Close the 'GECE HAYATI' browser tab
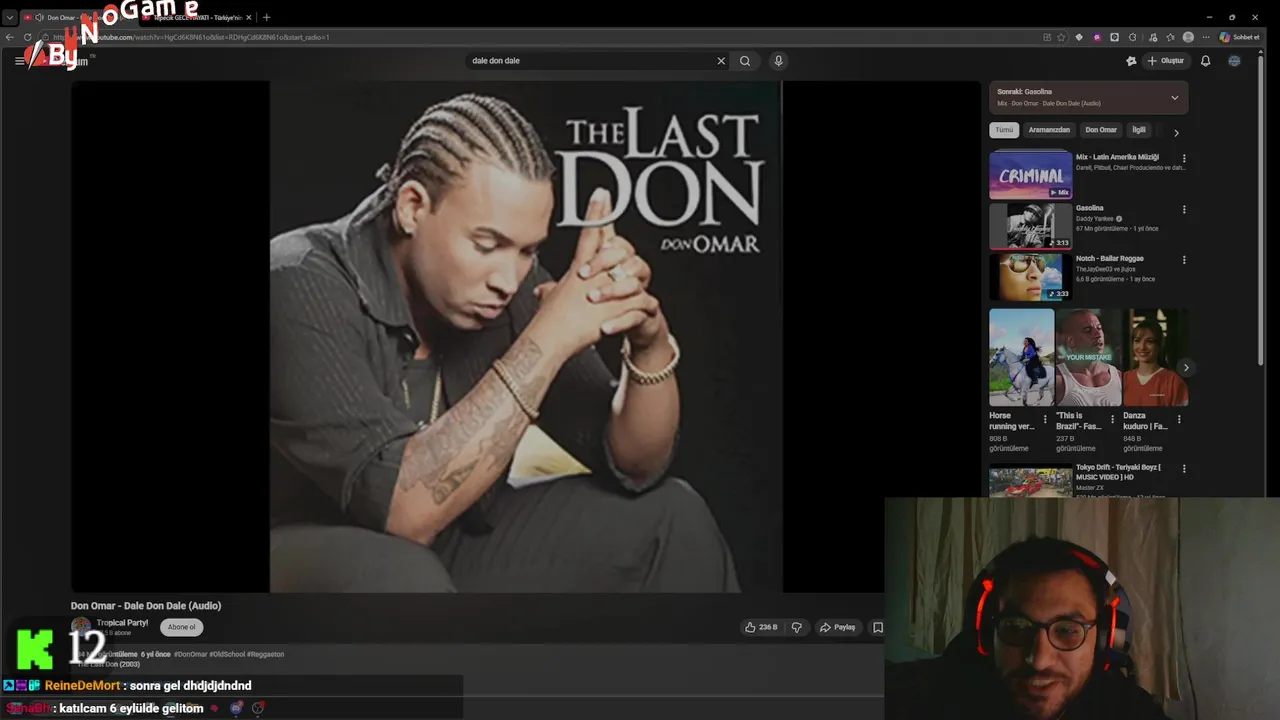The image size is (1280, 720). 250,17
